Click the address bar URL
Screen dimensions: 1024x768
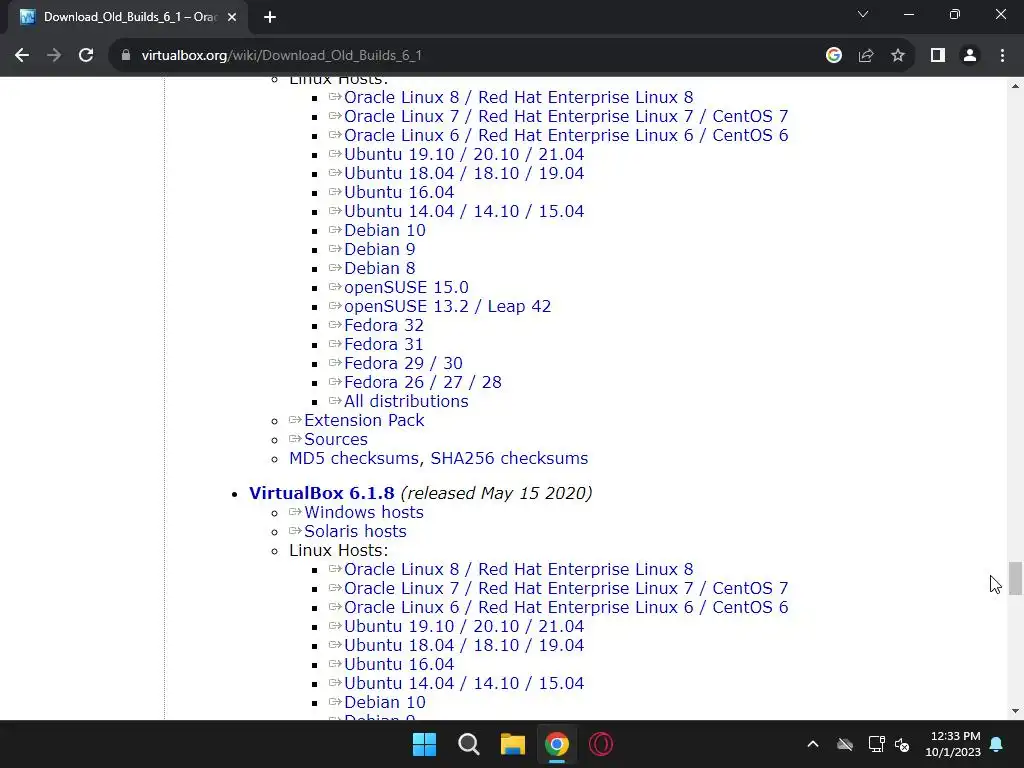click(x=281, y=56)
